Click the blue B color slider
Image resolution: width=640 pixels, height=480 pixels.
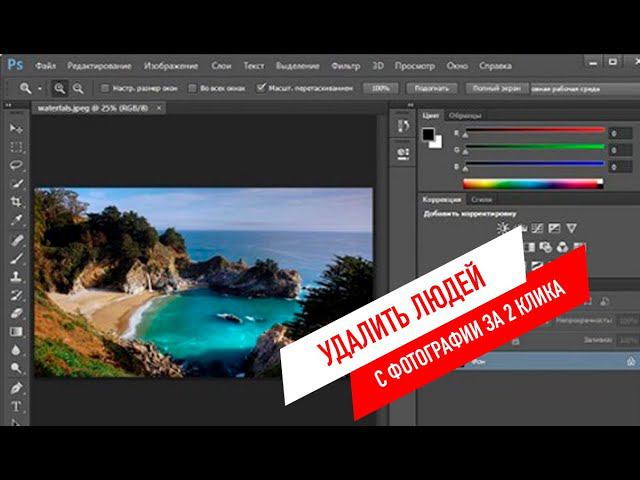[535, 164]
